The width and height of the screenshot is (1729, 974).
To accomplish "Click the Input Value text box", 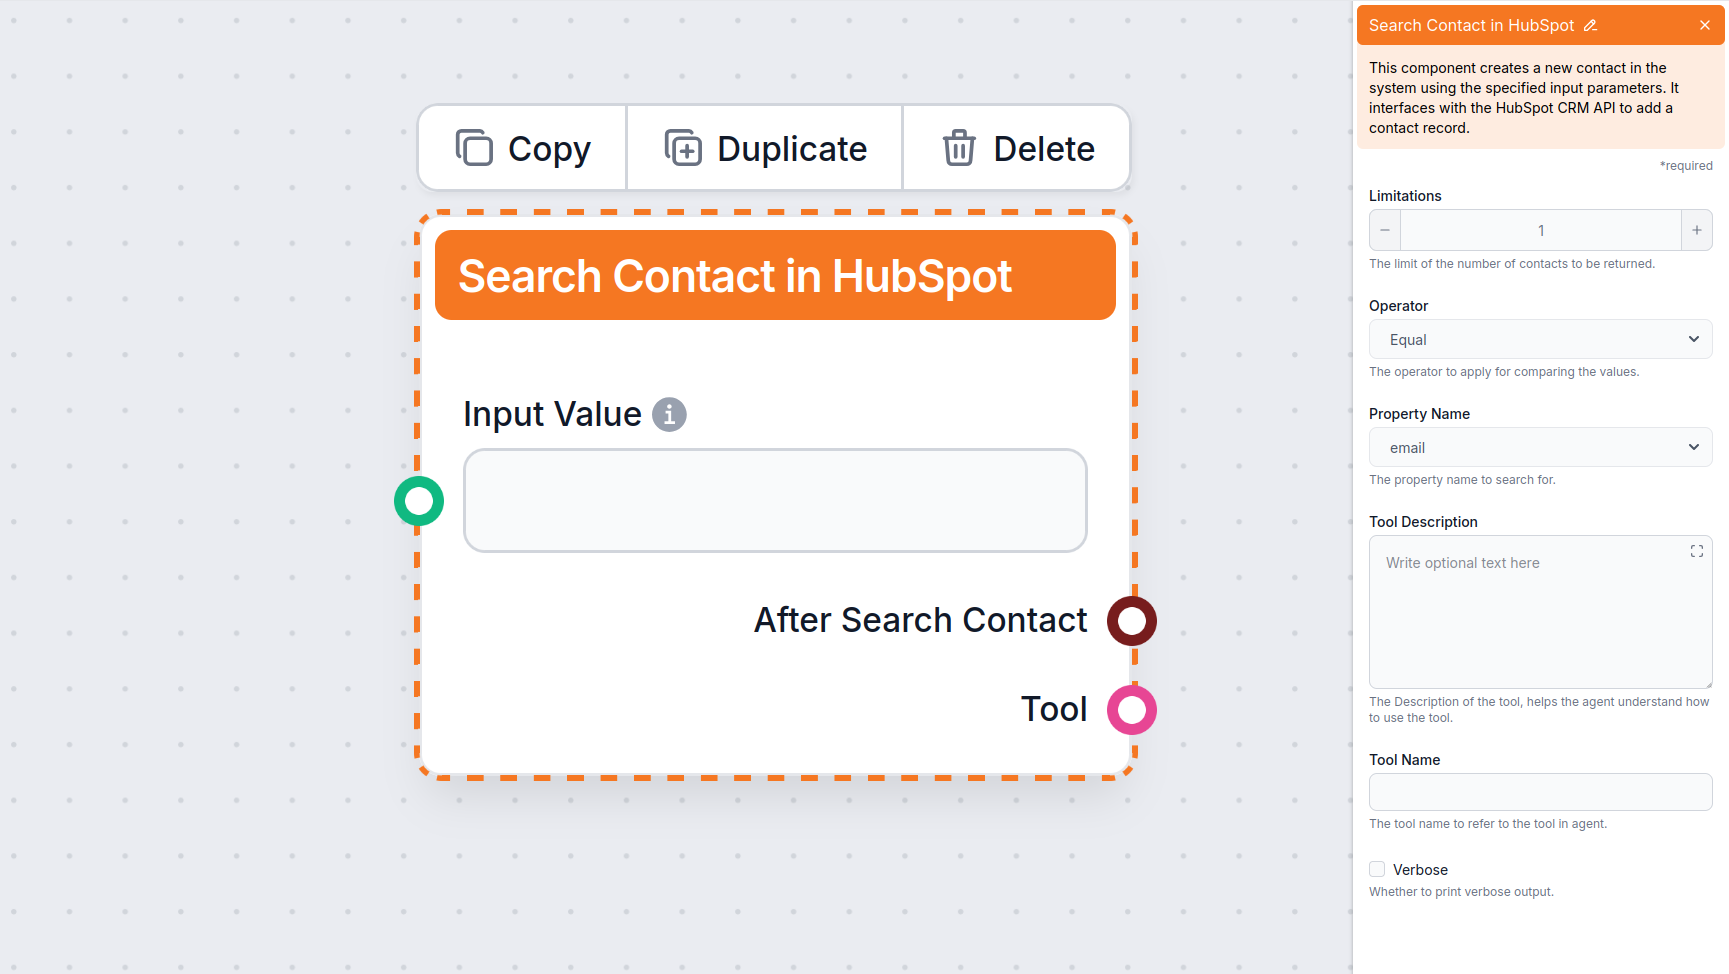I will (x=775, y=500).
